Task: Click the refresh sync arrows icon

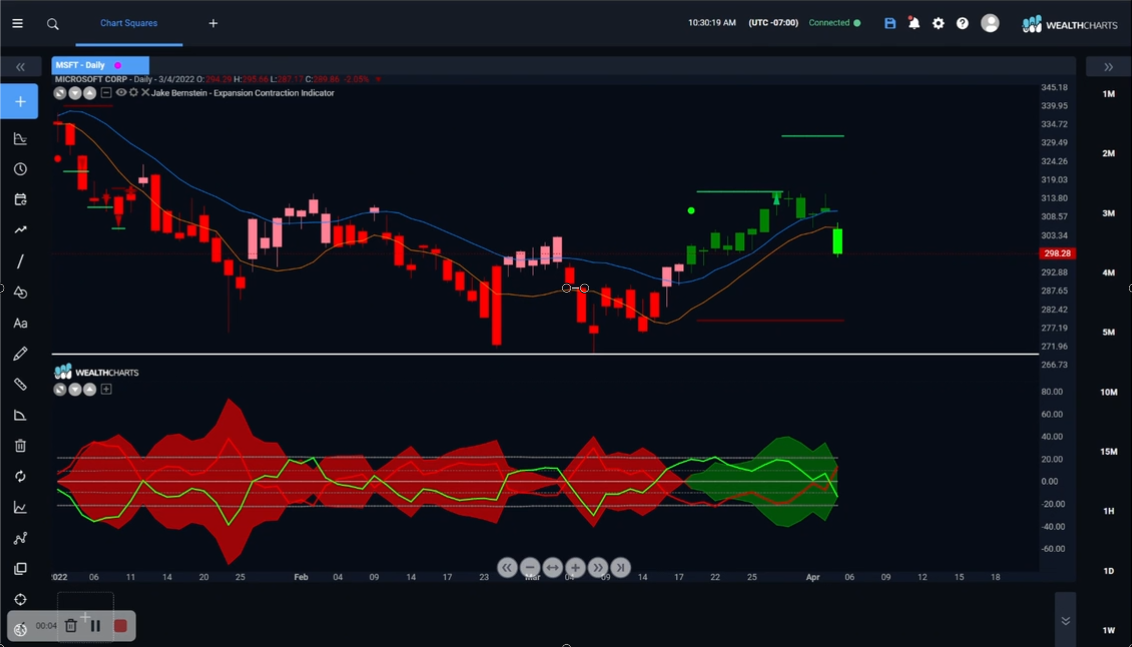Action: click(x=20, y=477)
